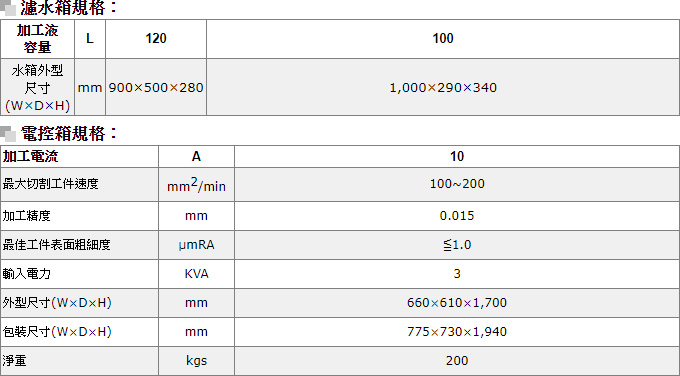The height and width of the screenshot is (376, 680).
Task: Click the 水箱外型尺寸 row label
Action: pyautogui.click(x=38, y=88)
